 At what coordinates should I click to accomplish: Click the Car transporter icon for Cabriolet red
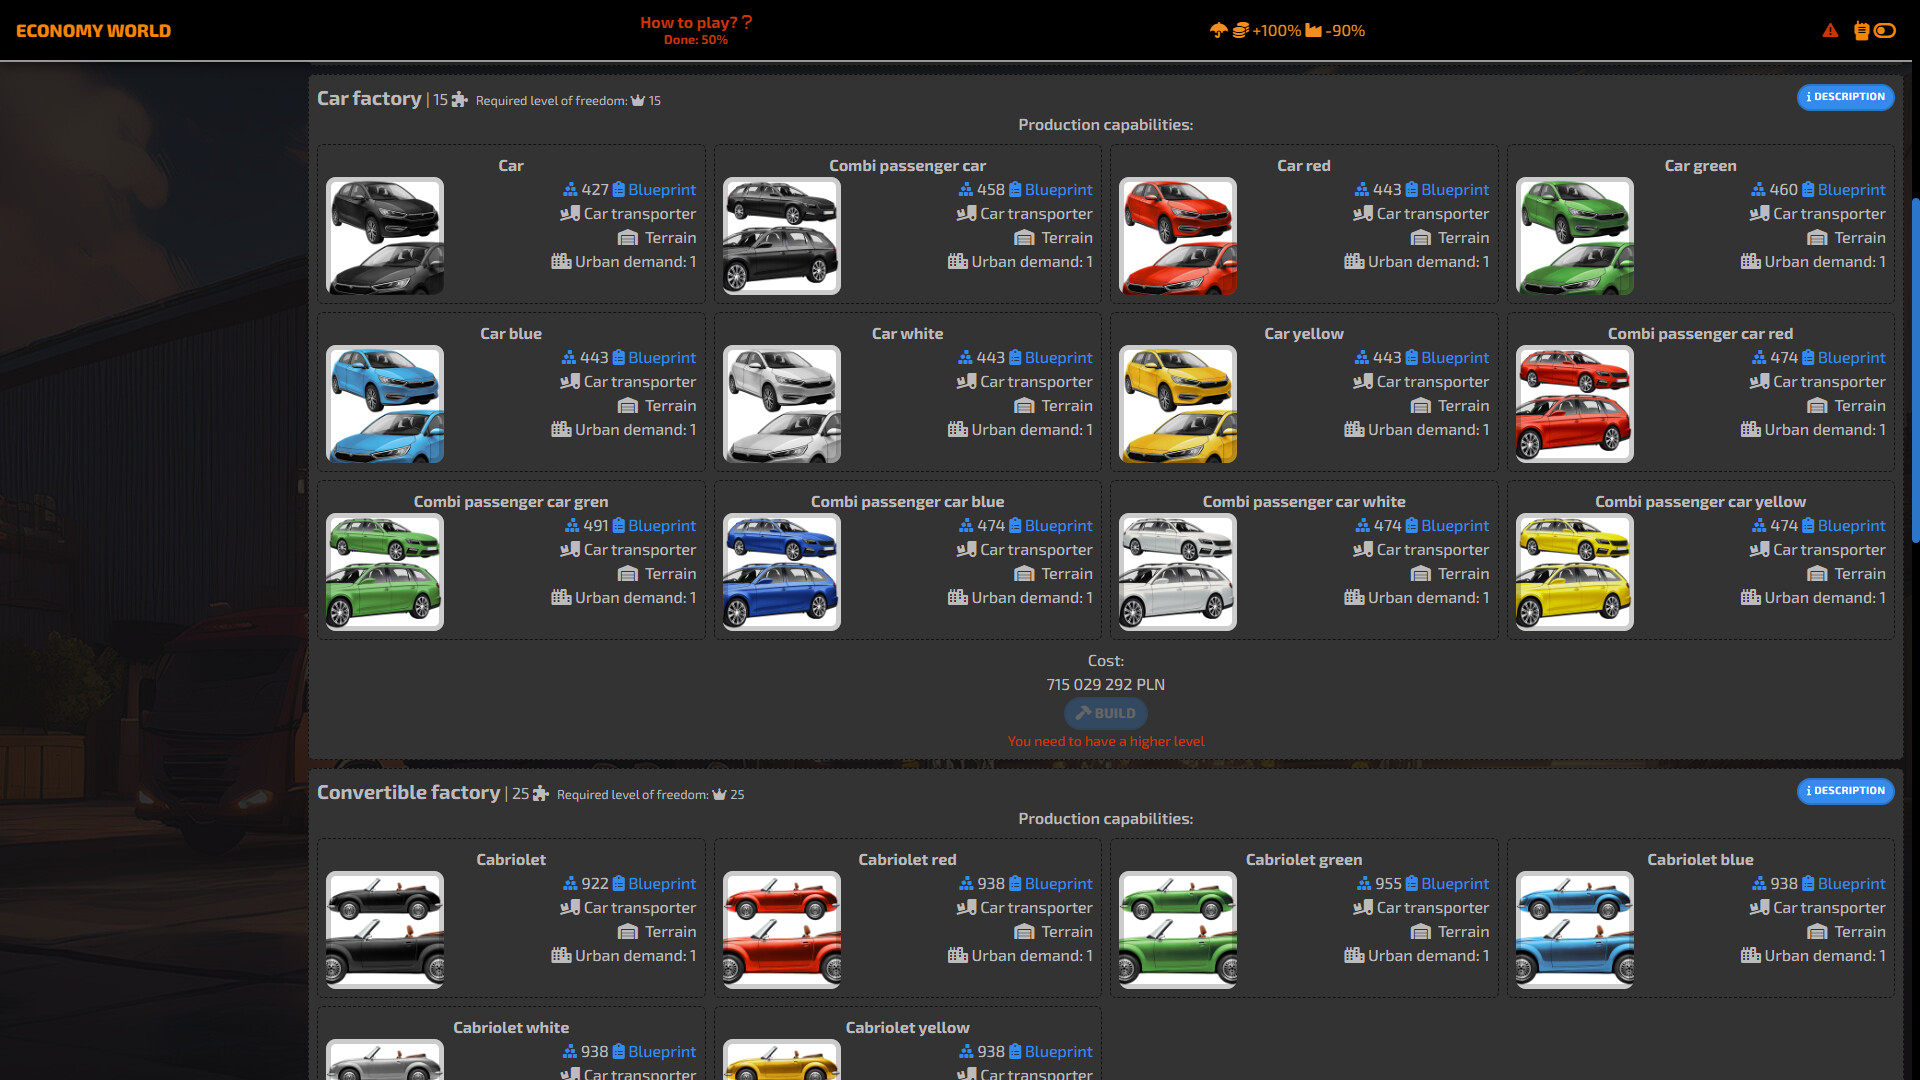point(968,907)
